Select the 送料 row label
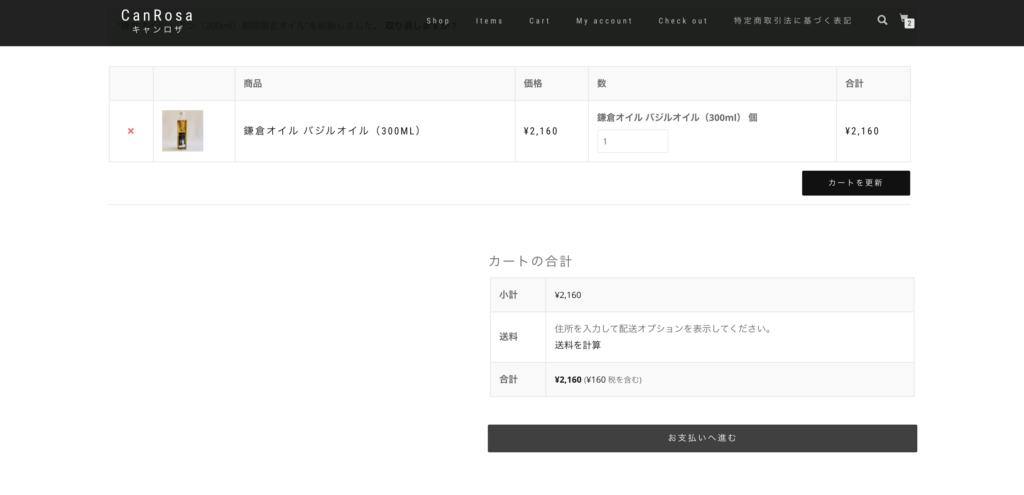This screenshot has width=1024, height=495. 508,337
